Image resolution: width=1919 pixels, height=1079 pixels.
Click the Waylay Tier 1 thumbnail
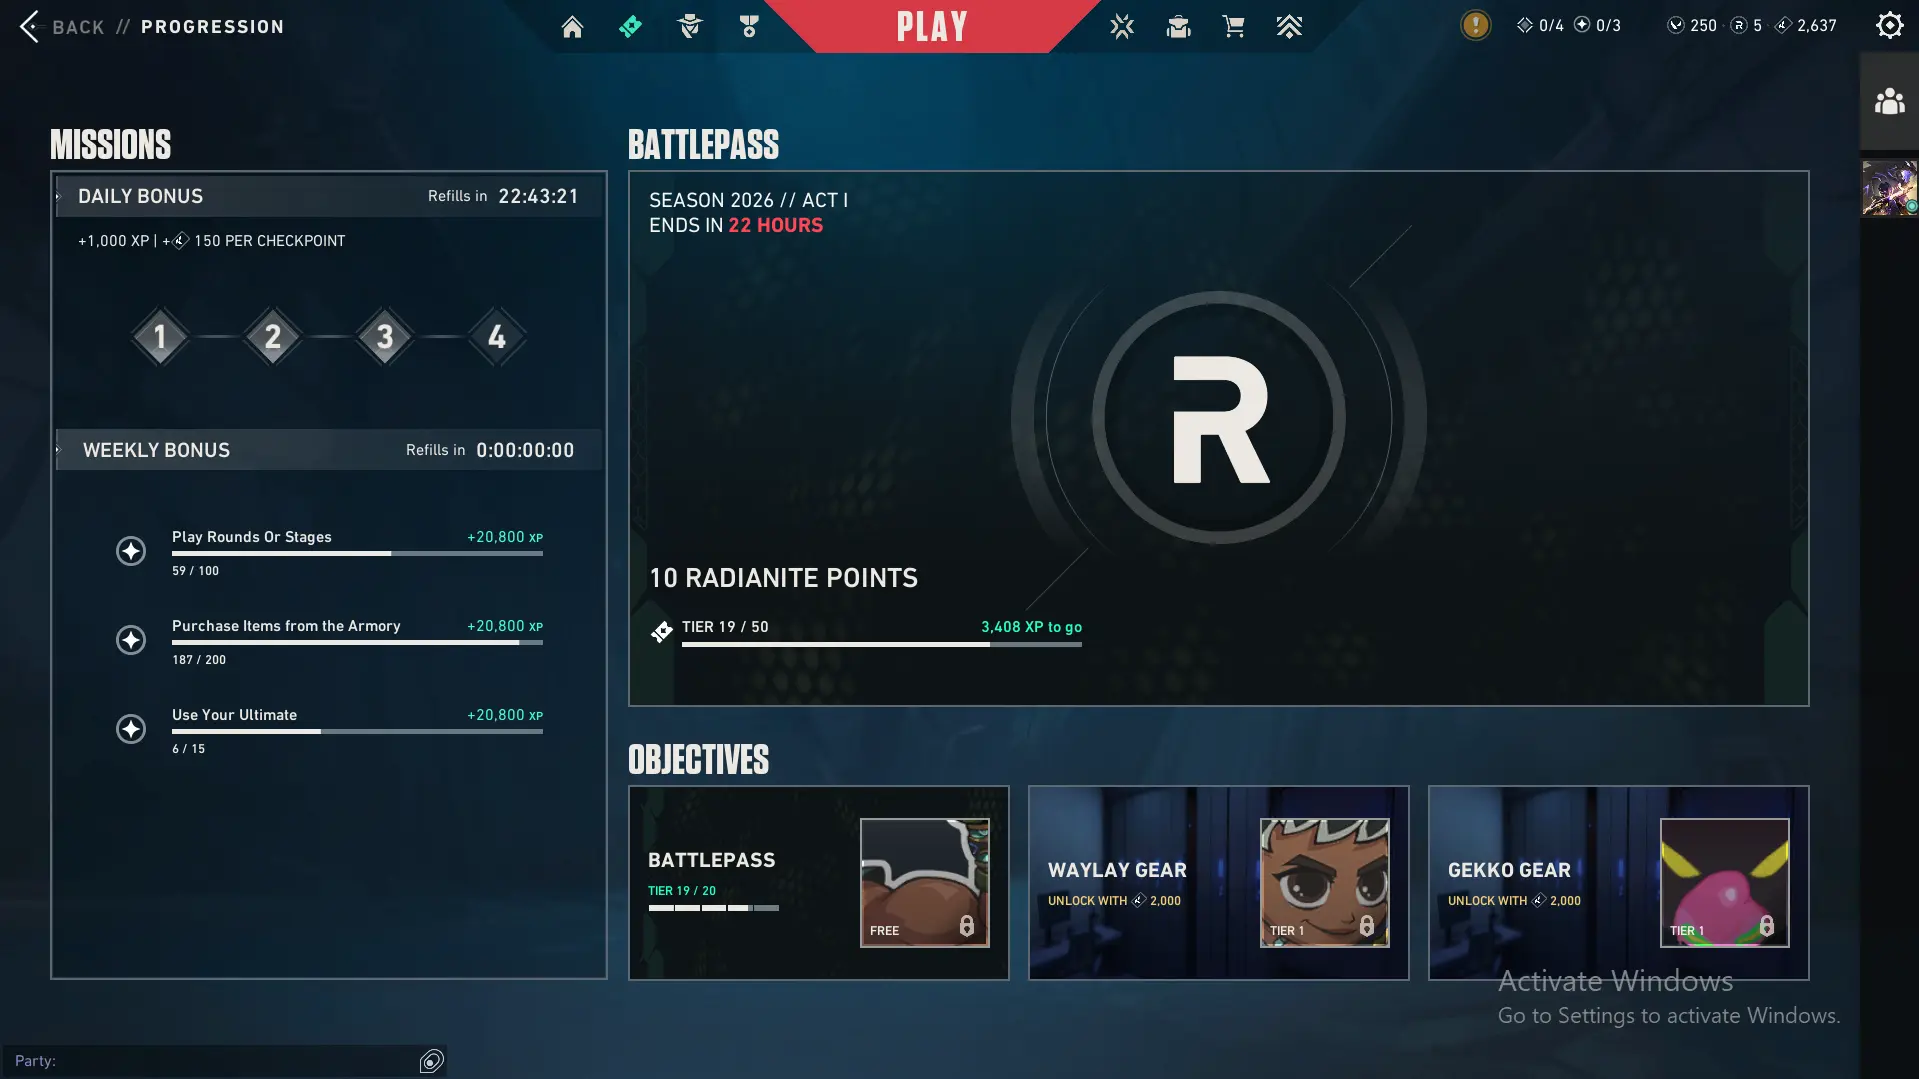tap(1325, 883)
